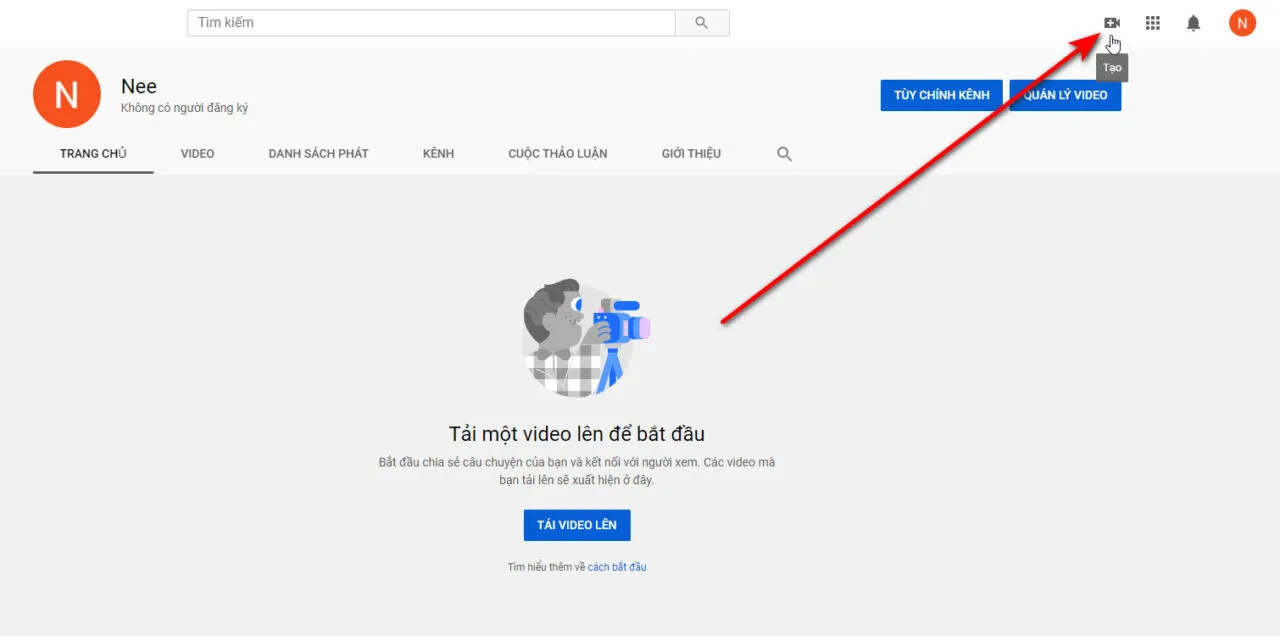Open account avatar menu in the header
The image size is (1280, 636).
1242,22
